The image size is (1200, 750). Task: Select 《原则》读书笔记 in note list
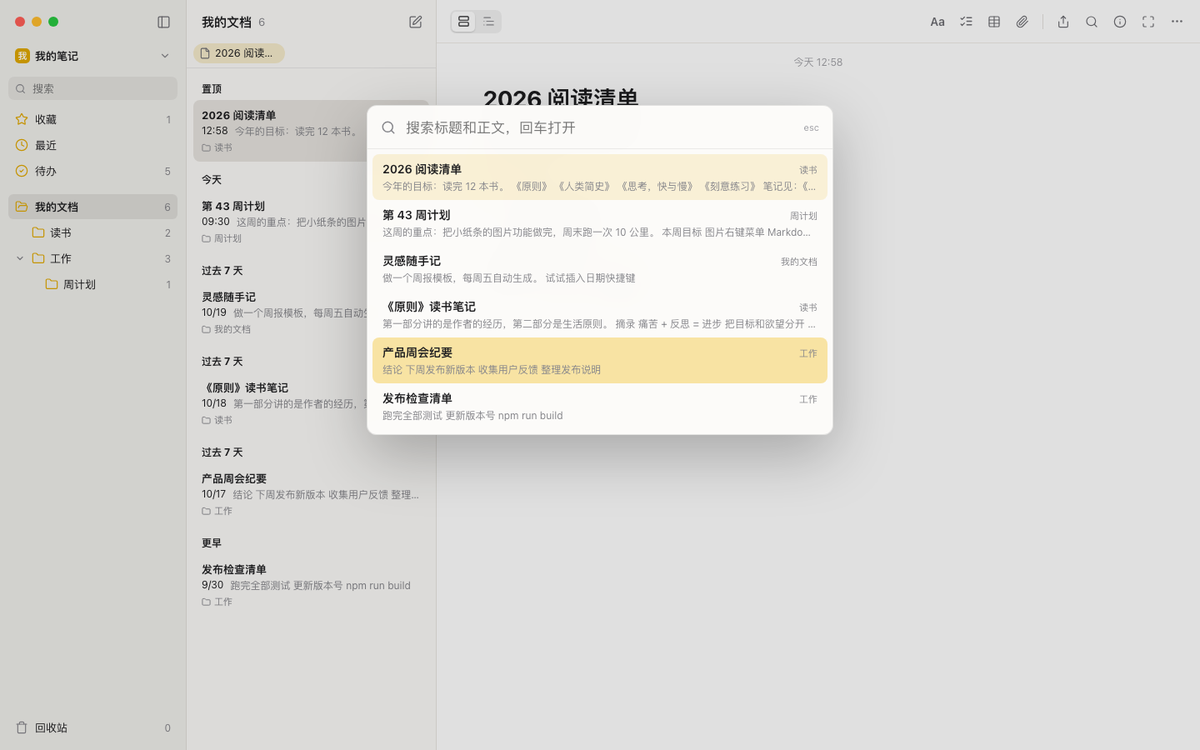(311, 404)
